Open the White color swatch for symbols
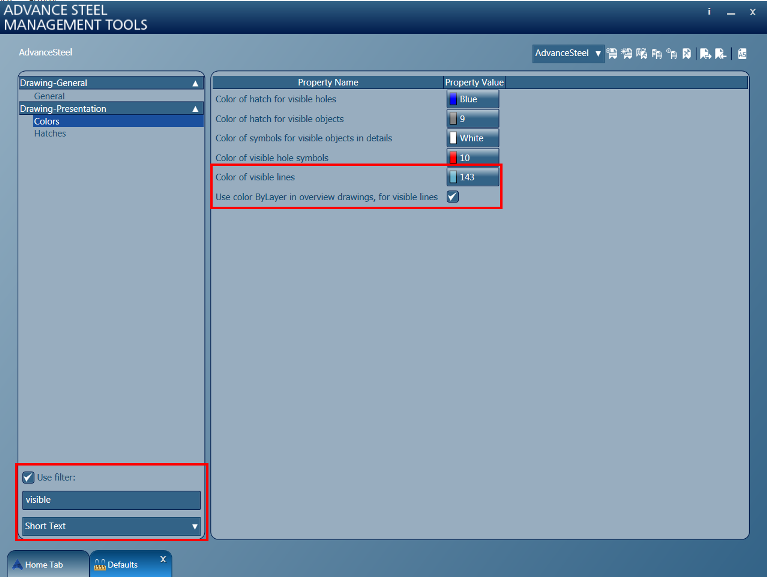This screenshot has height=577, width=767. [473, 138]
